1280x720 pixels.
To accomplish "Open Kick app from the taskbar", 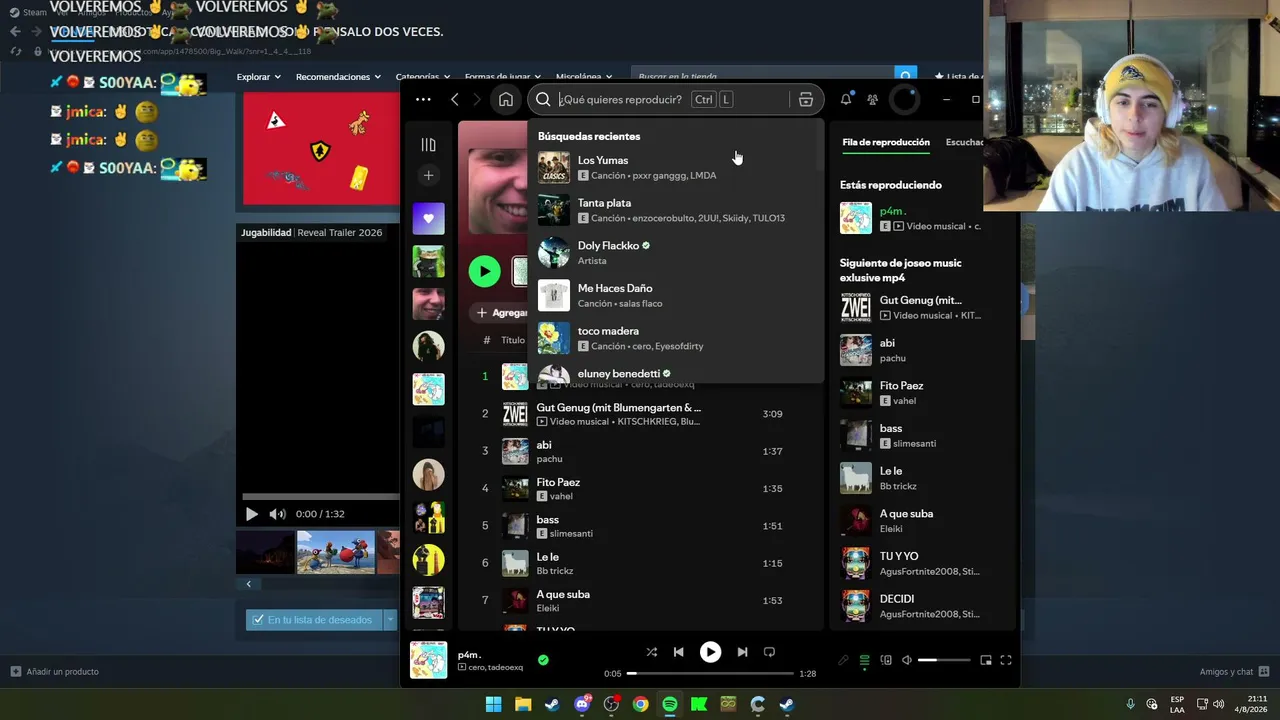I will click(x=699, y=704).
